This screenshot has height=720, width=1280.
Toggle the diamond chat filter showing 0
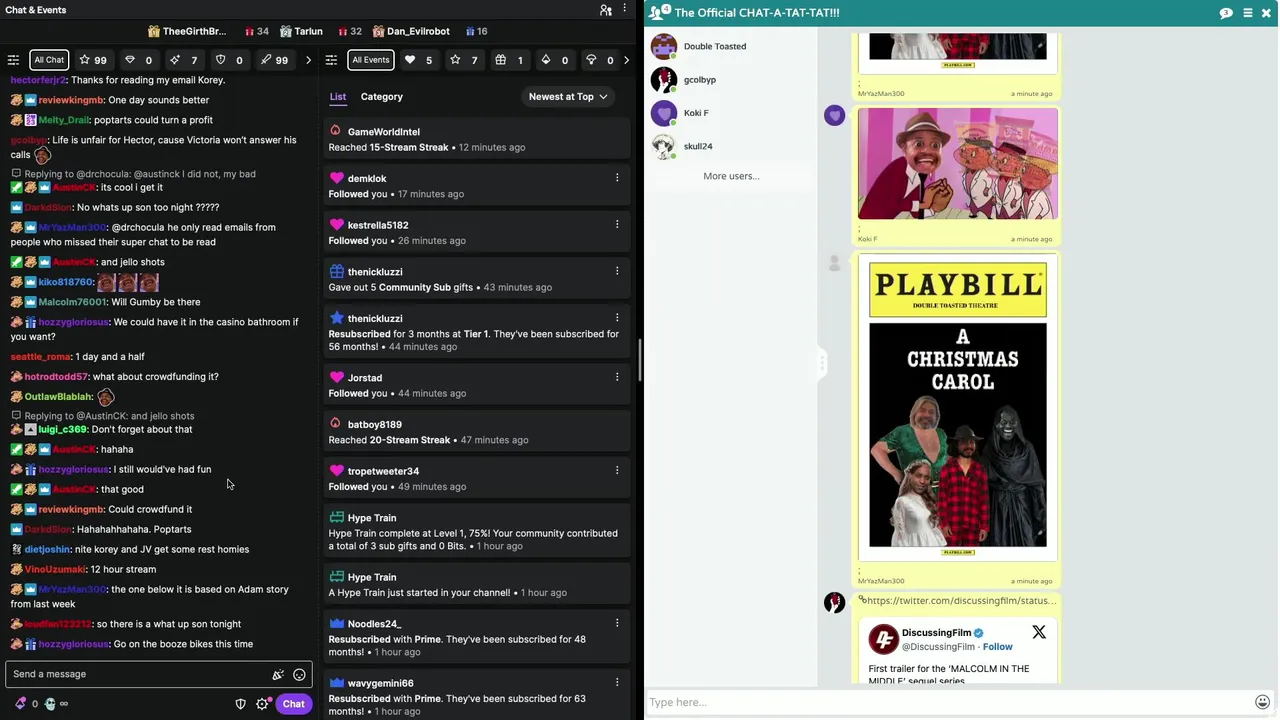pos(138,60)
